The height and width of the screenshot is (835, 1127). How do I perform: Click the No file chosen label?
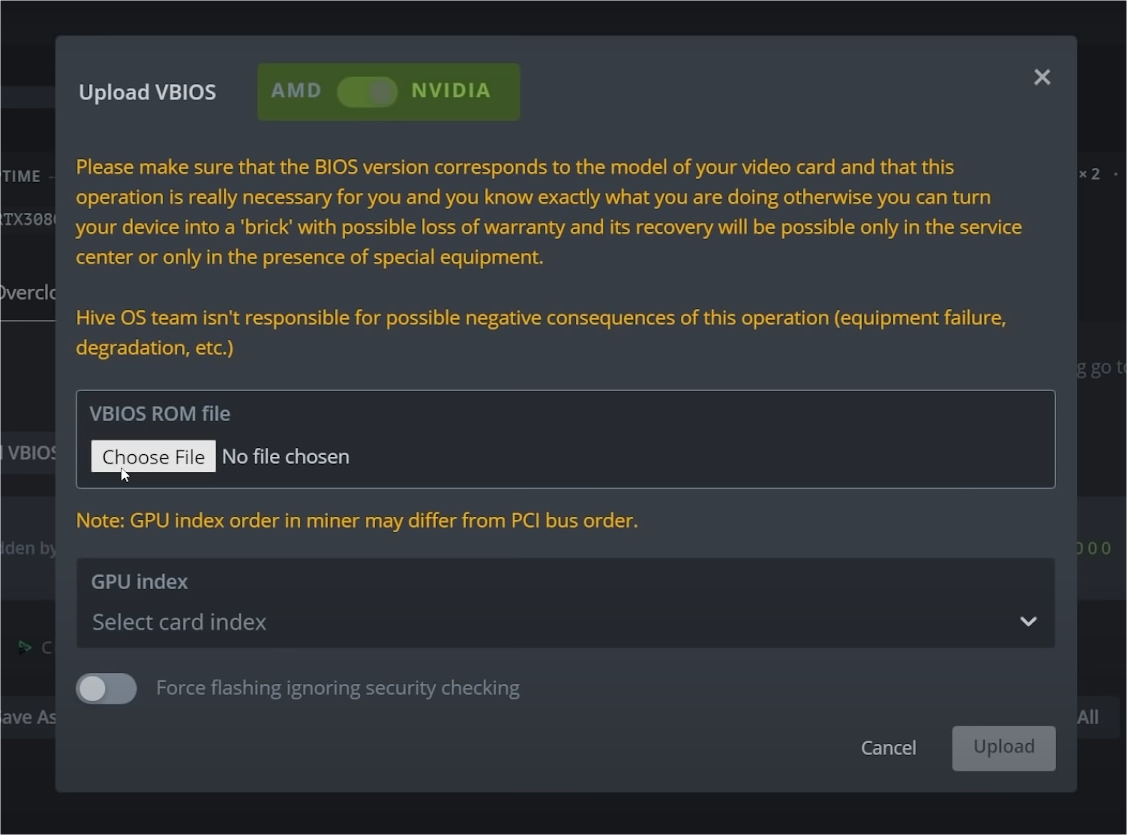[286, 456]
